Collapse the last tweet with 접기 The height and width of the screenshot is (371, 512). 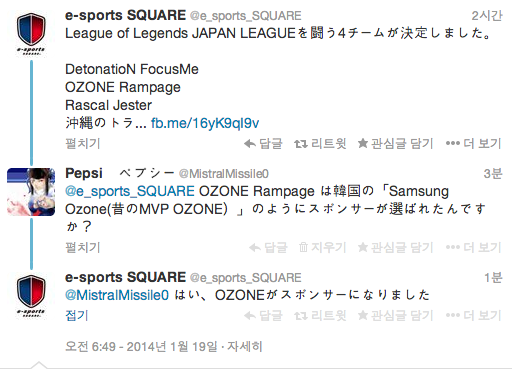point(77,315)
